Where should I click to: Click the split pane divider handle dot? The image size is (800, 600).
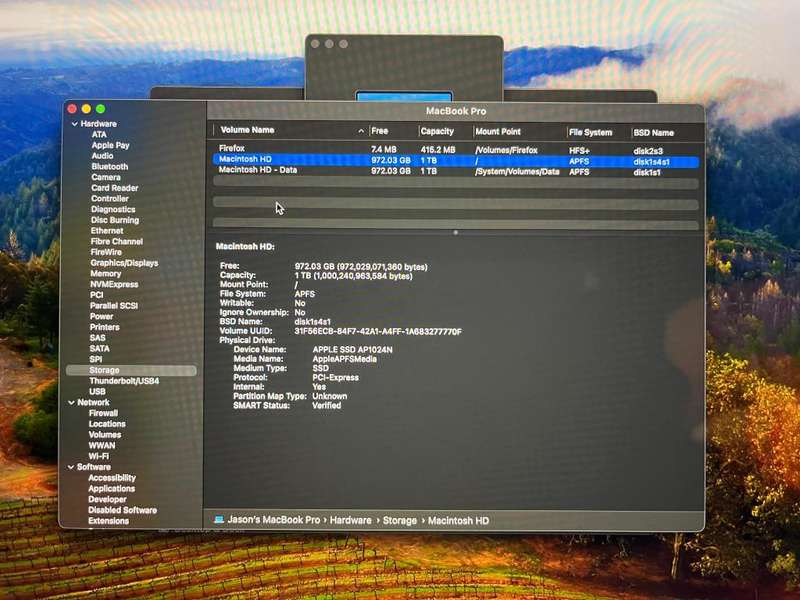(456, 233)
